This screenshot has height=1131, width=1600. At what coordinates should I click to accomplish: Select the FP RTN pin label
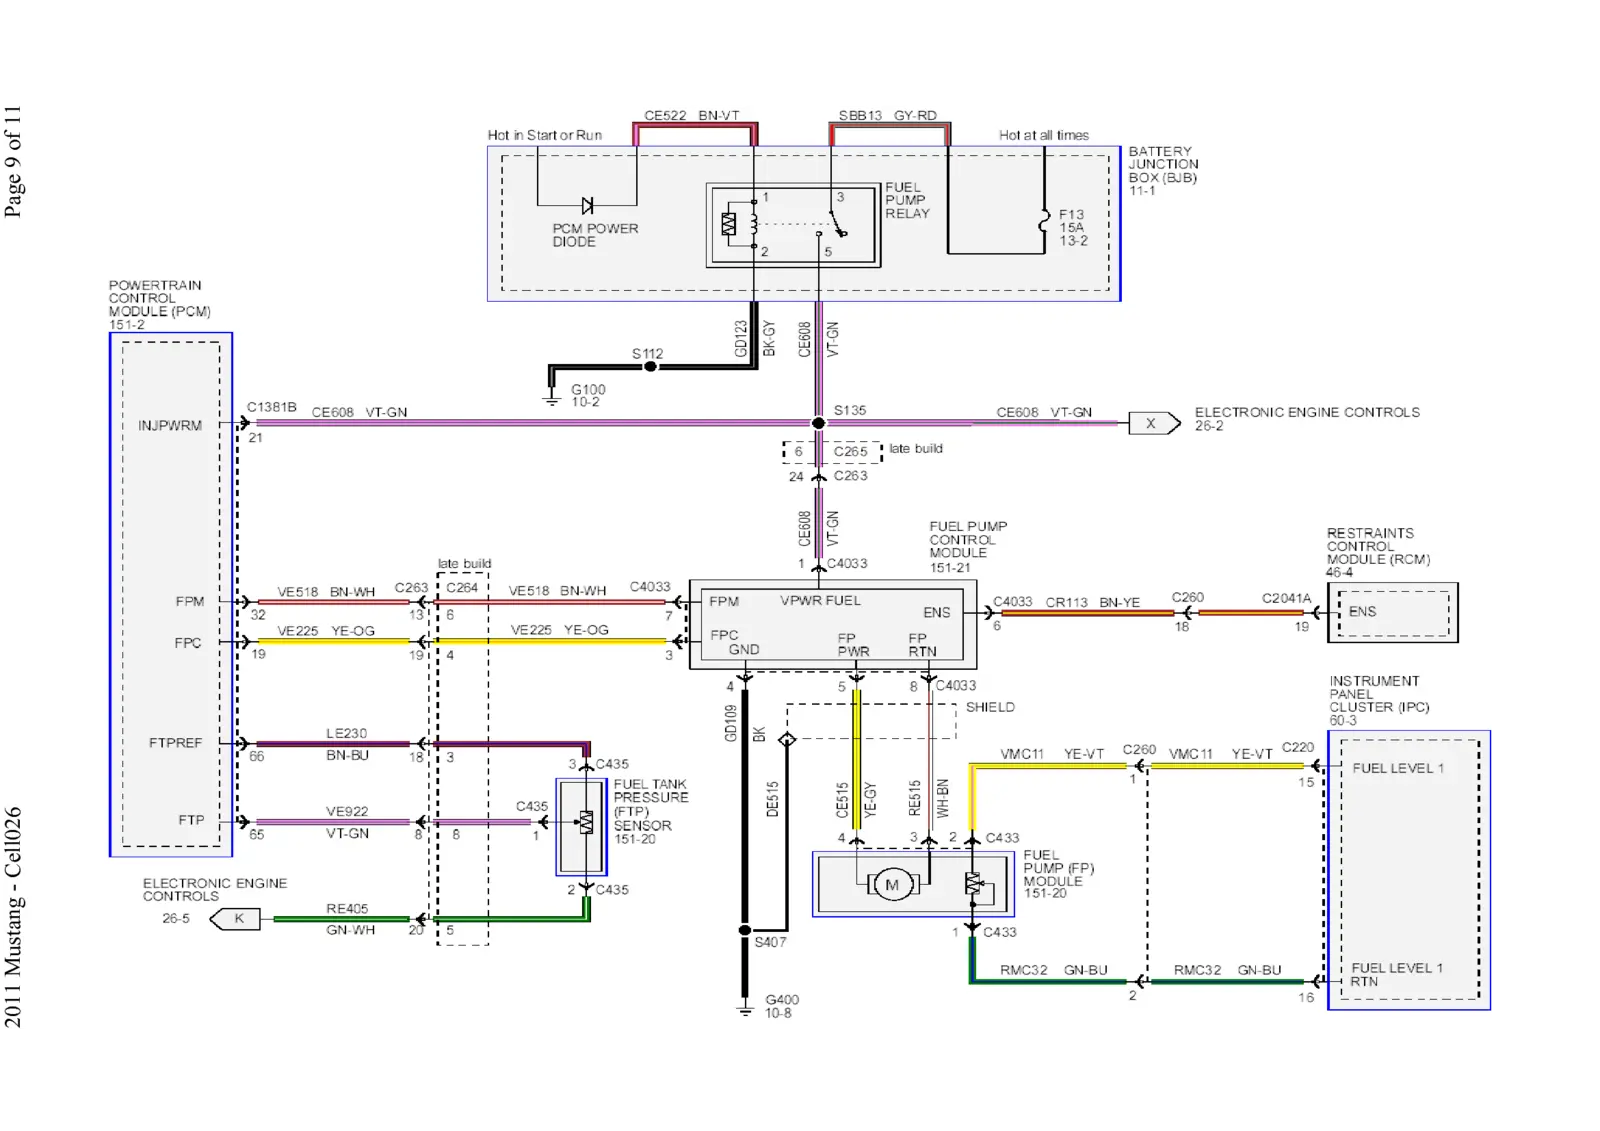coord(922,645)
